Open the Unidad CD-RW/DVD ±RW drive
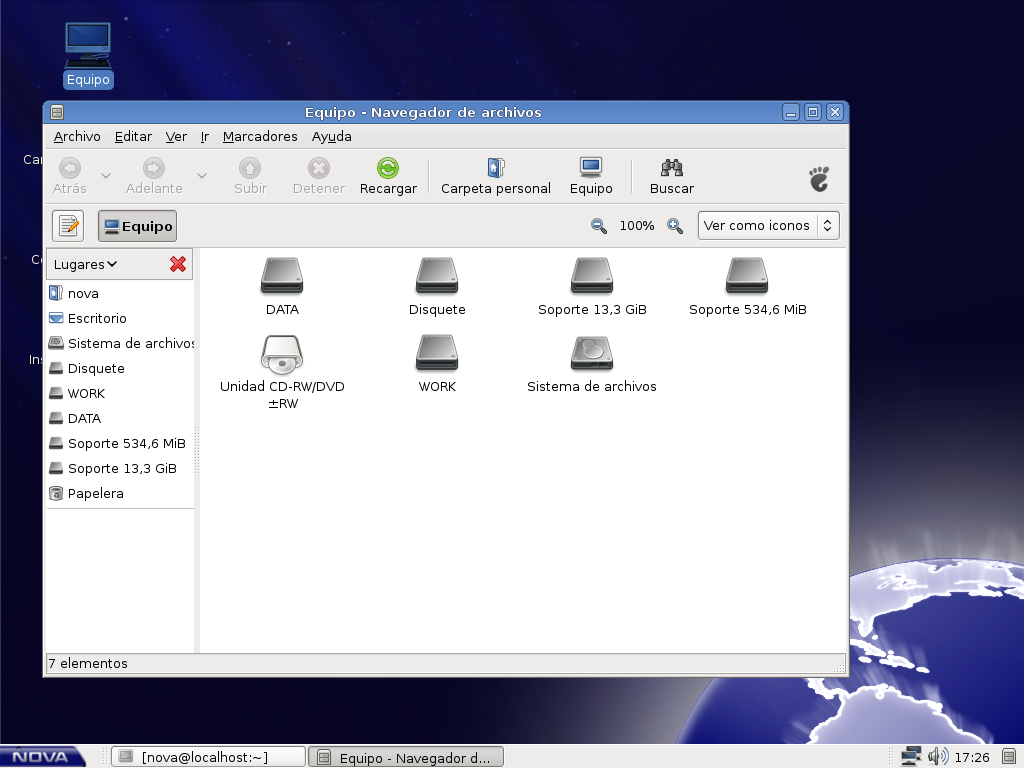This screenshot has height=768, width=1024. pyautogui.click(x=281, y=355)
